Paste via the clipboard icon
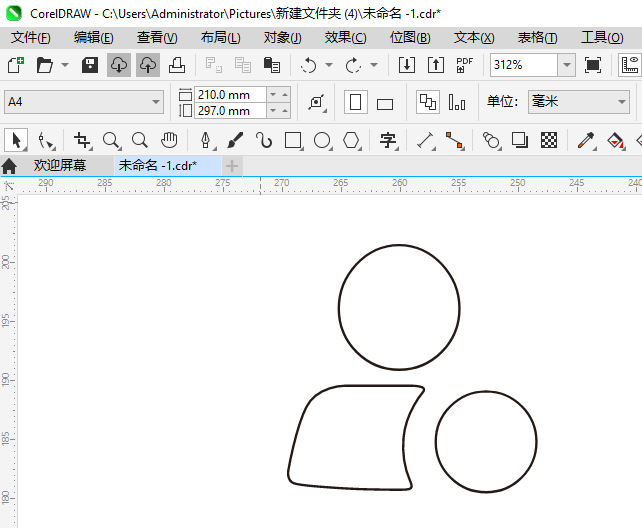642x528 pixels. pos(272,65)
